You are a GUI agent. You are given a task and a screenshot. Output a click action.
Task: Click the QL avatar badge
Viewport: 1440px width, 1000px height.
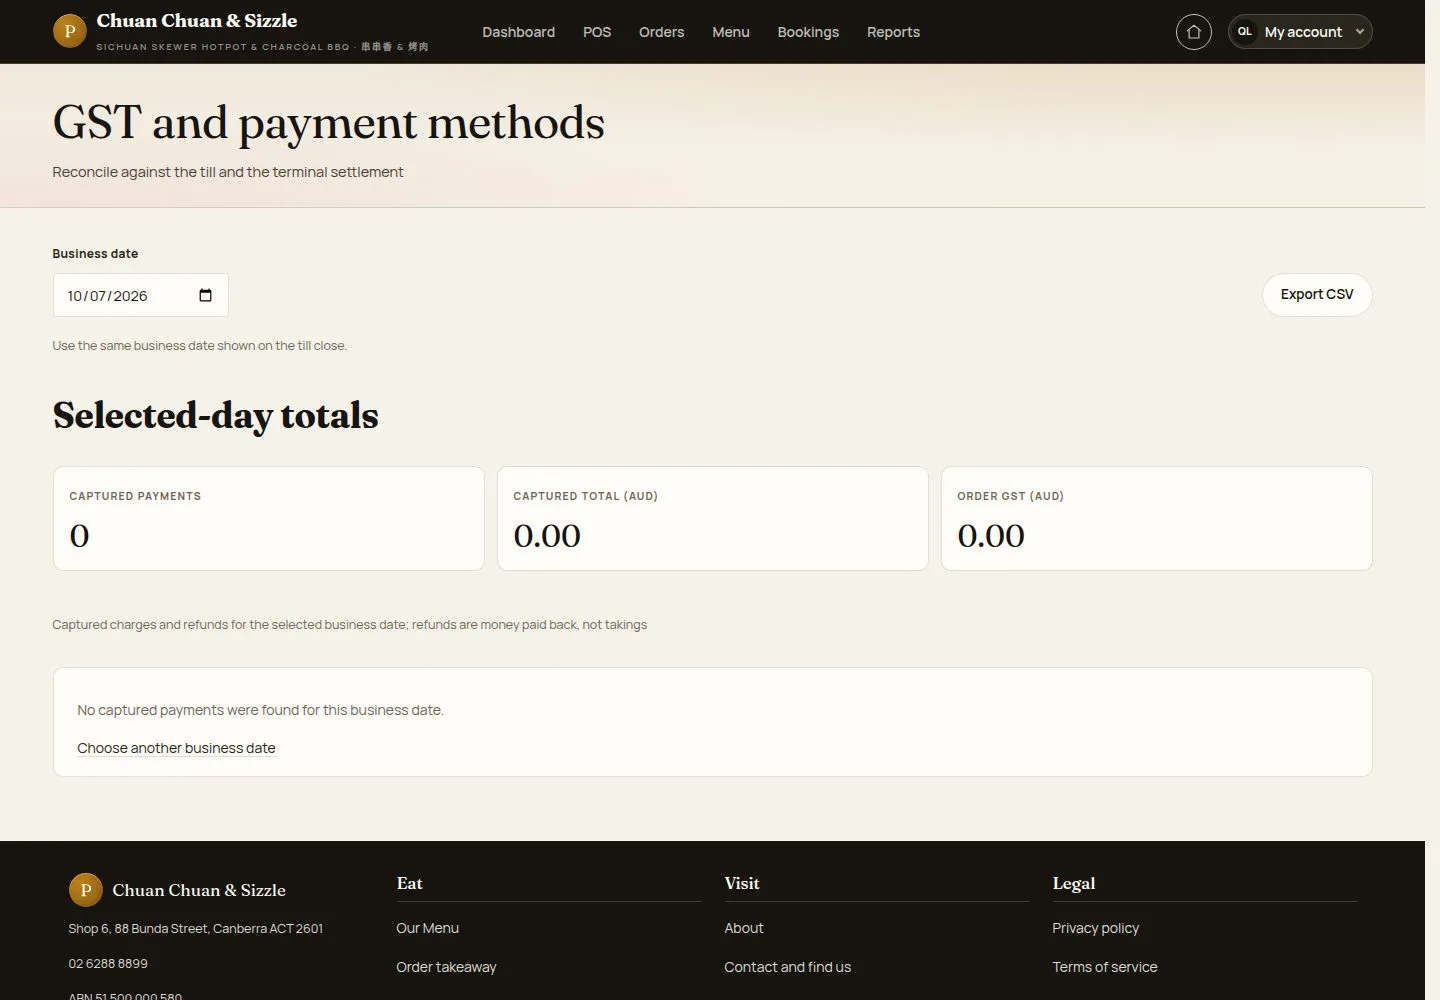[x=1245, y=32]
